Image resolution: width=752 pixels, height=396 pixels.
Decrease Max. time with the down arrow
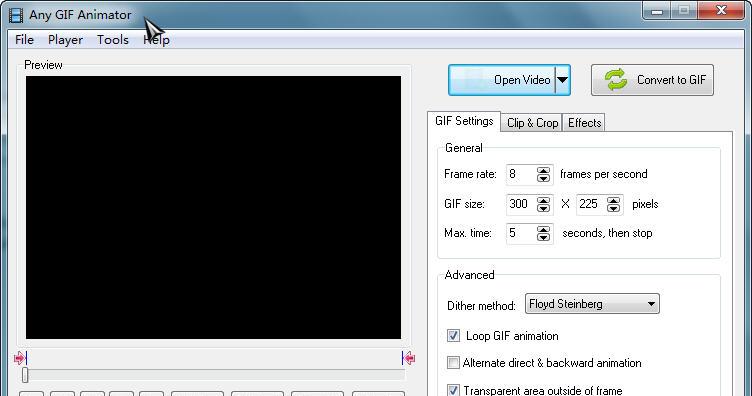[x=543, y=238]
